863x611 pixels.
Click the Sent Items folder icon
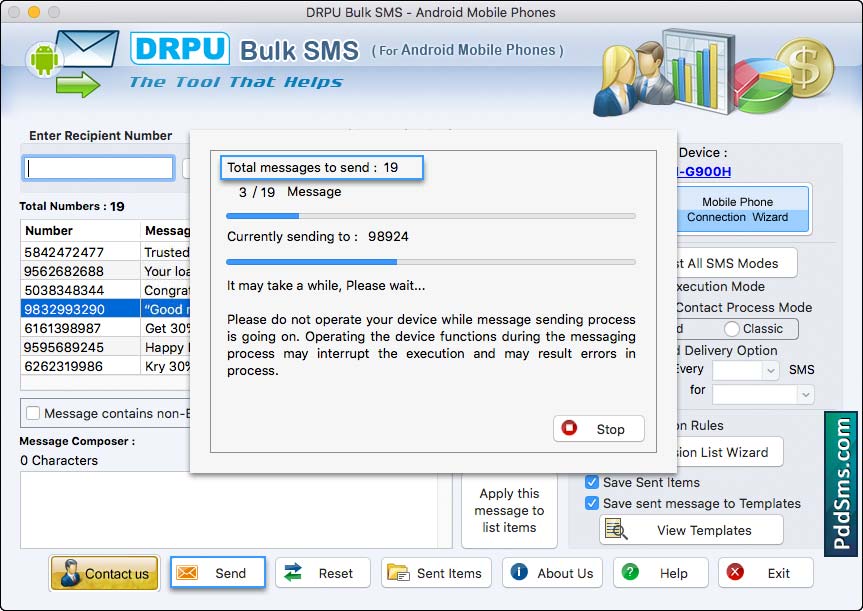coord(398,572)
